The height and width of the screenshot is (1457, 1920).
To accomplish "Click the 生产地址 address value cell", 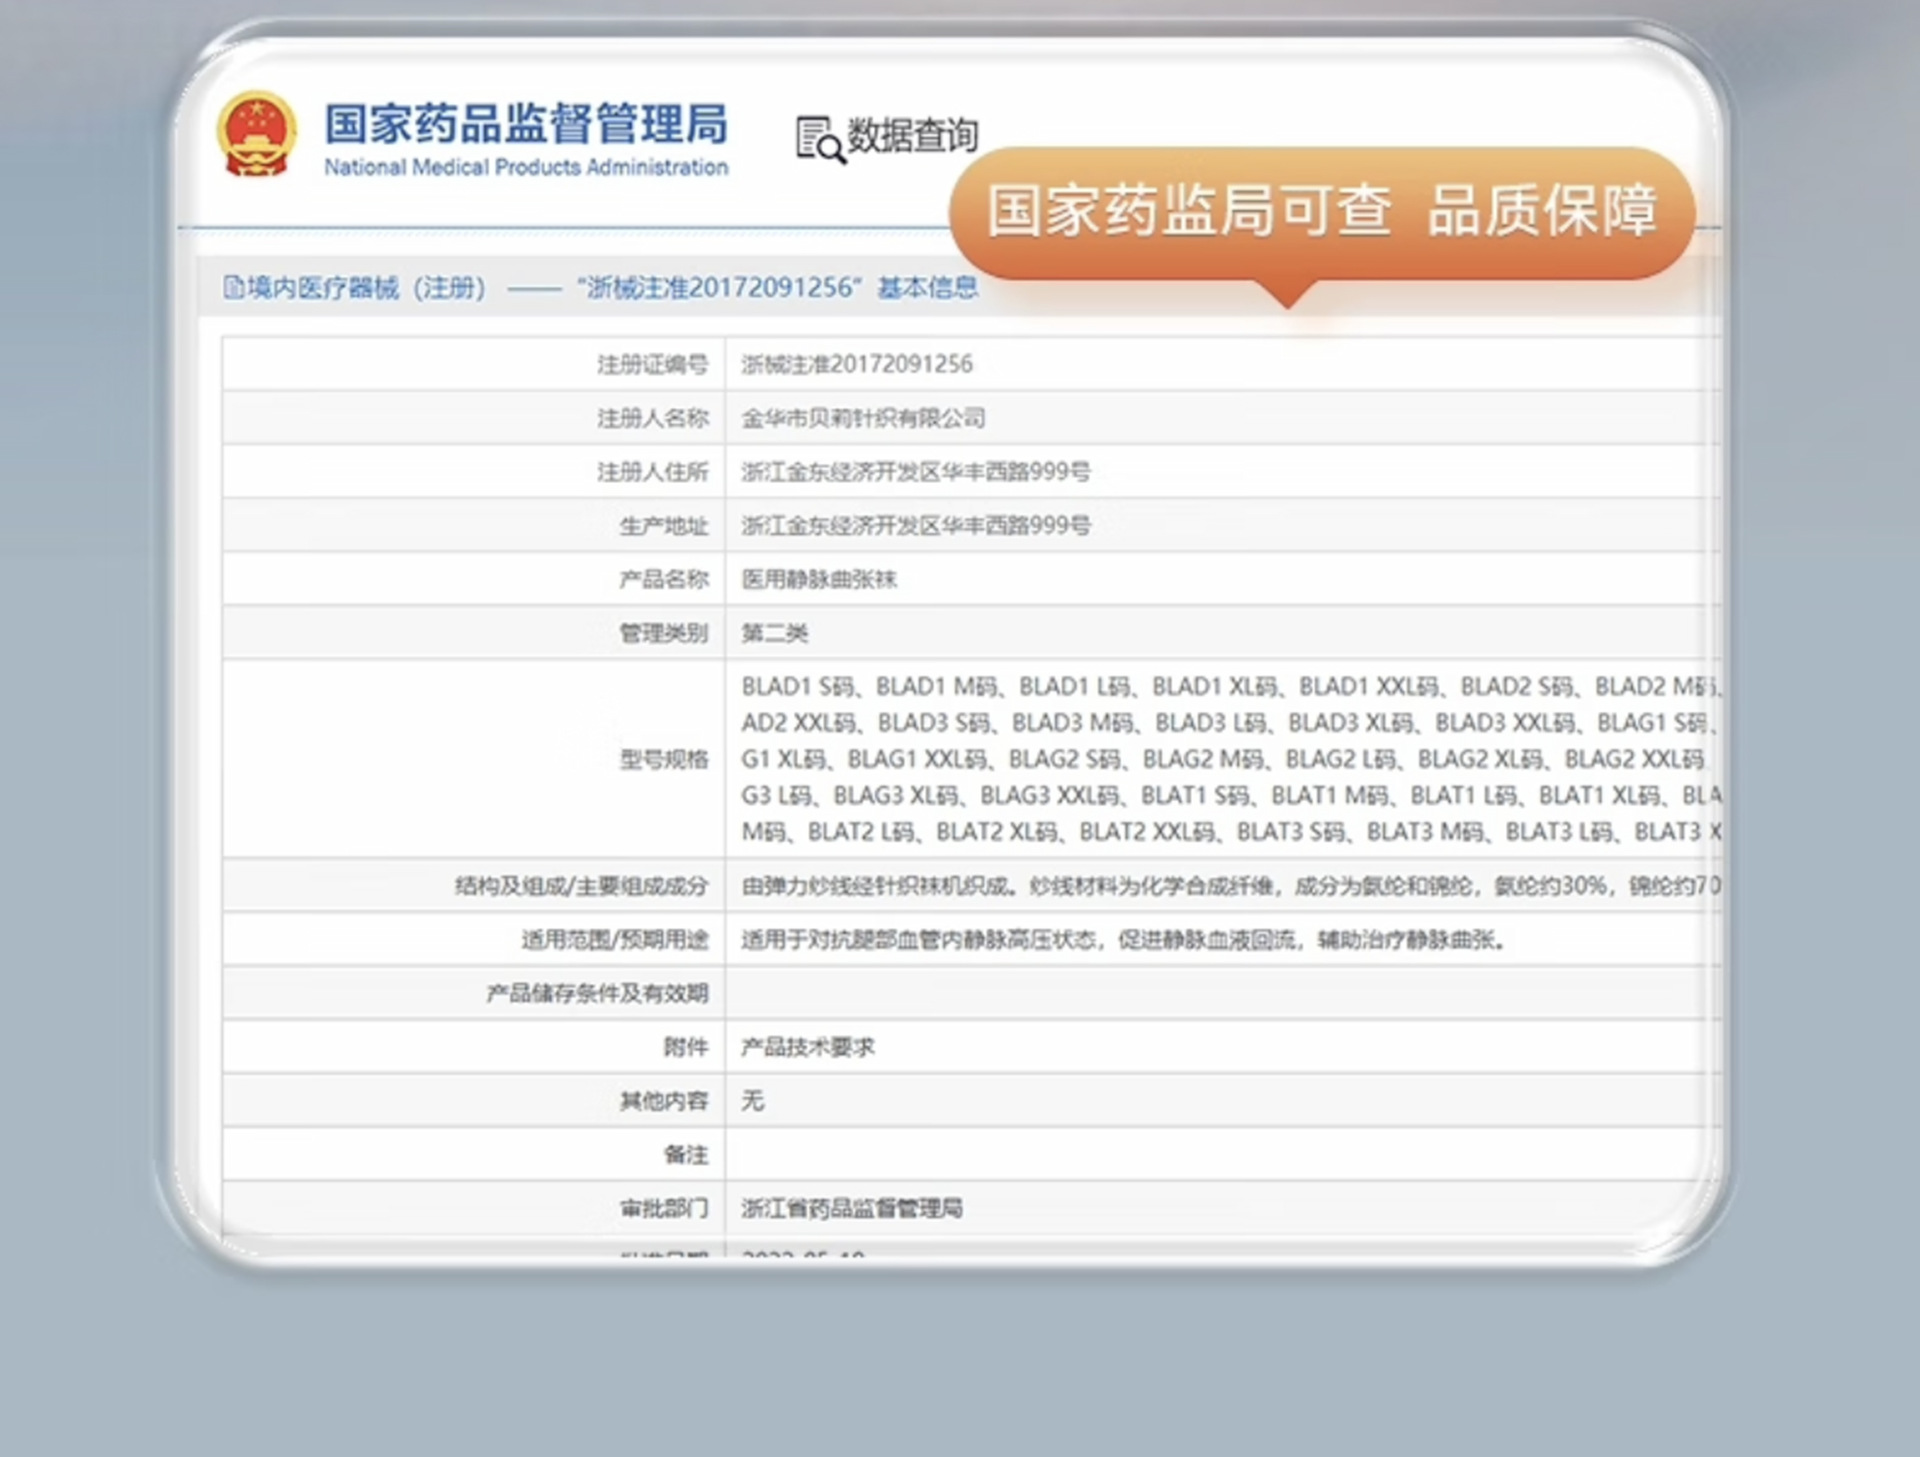I will [x=915, y=526].
